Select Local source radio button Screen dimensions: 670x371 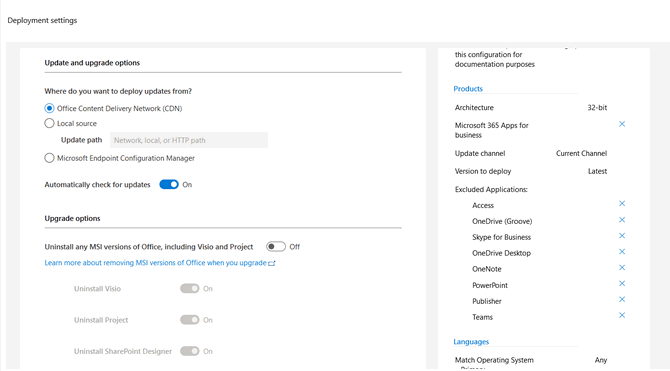(50, 124)
